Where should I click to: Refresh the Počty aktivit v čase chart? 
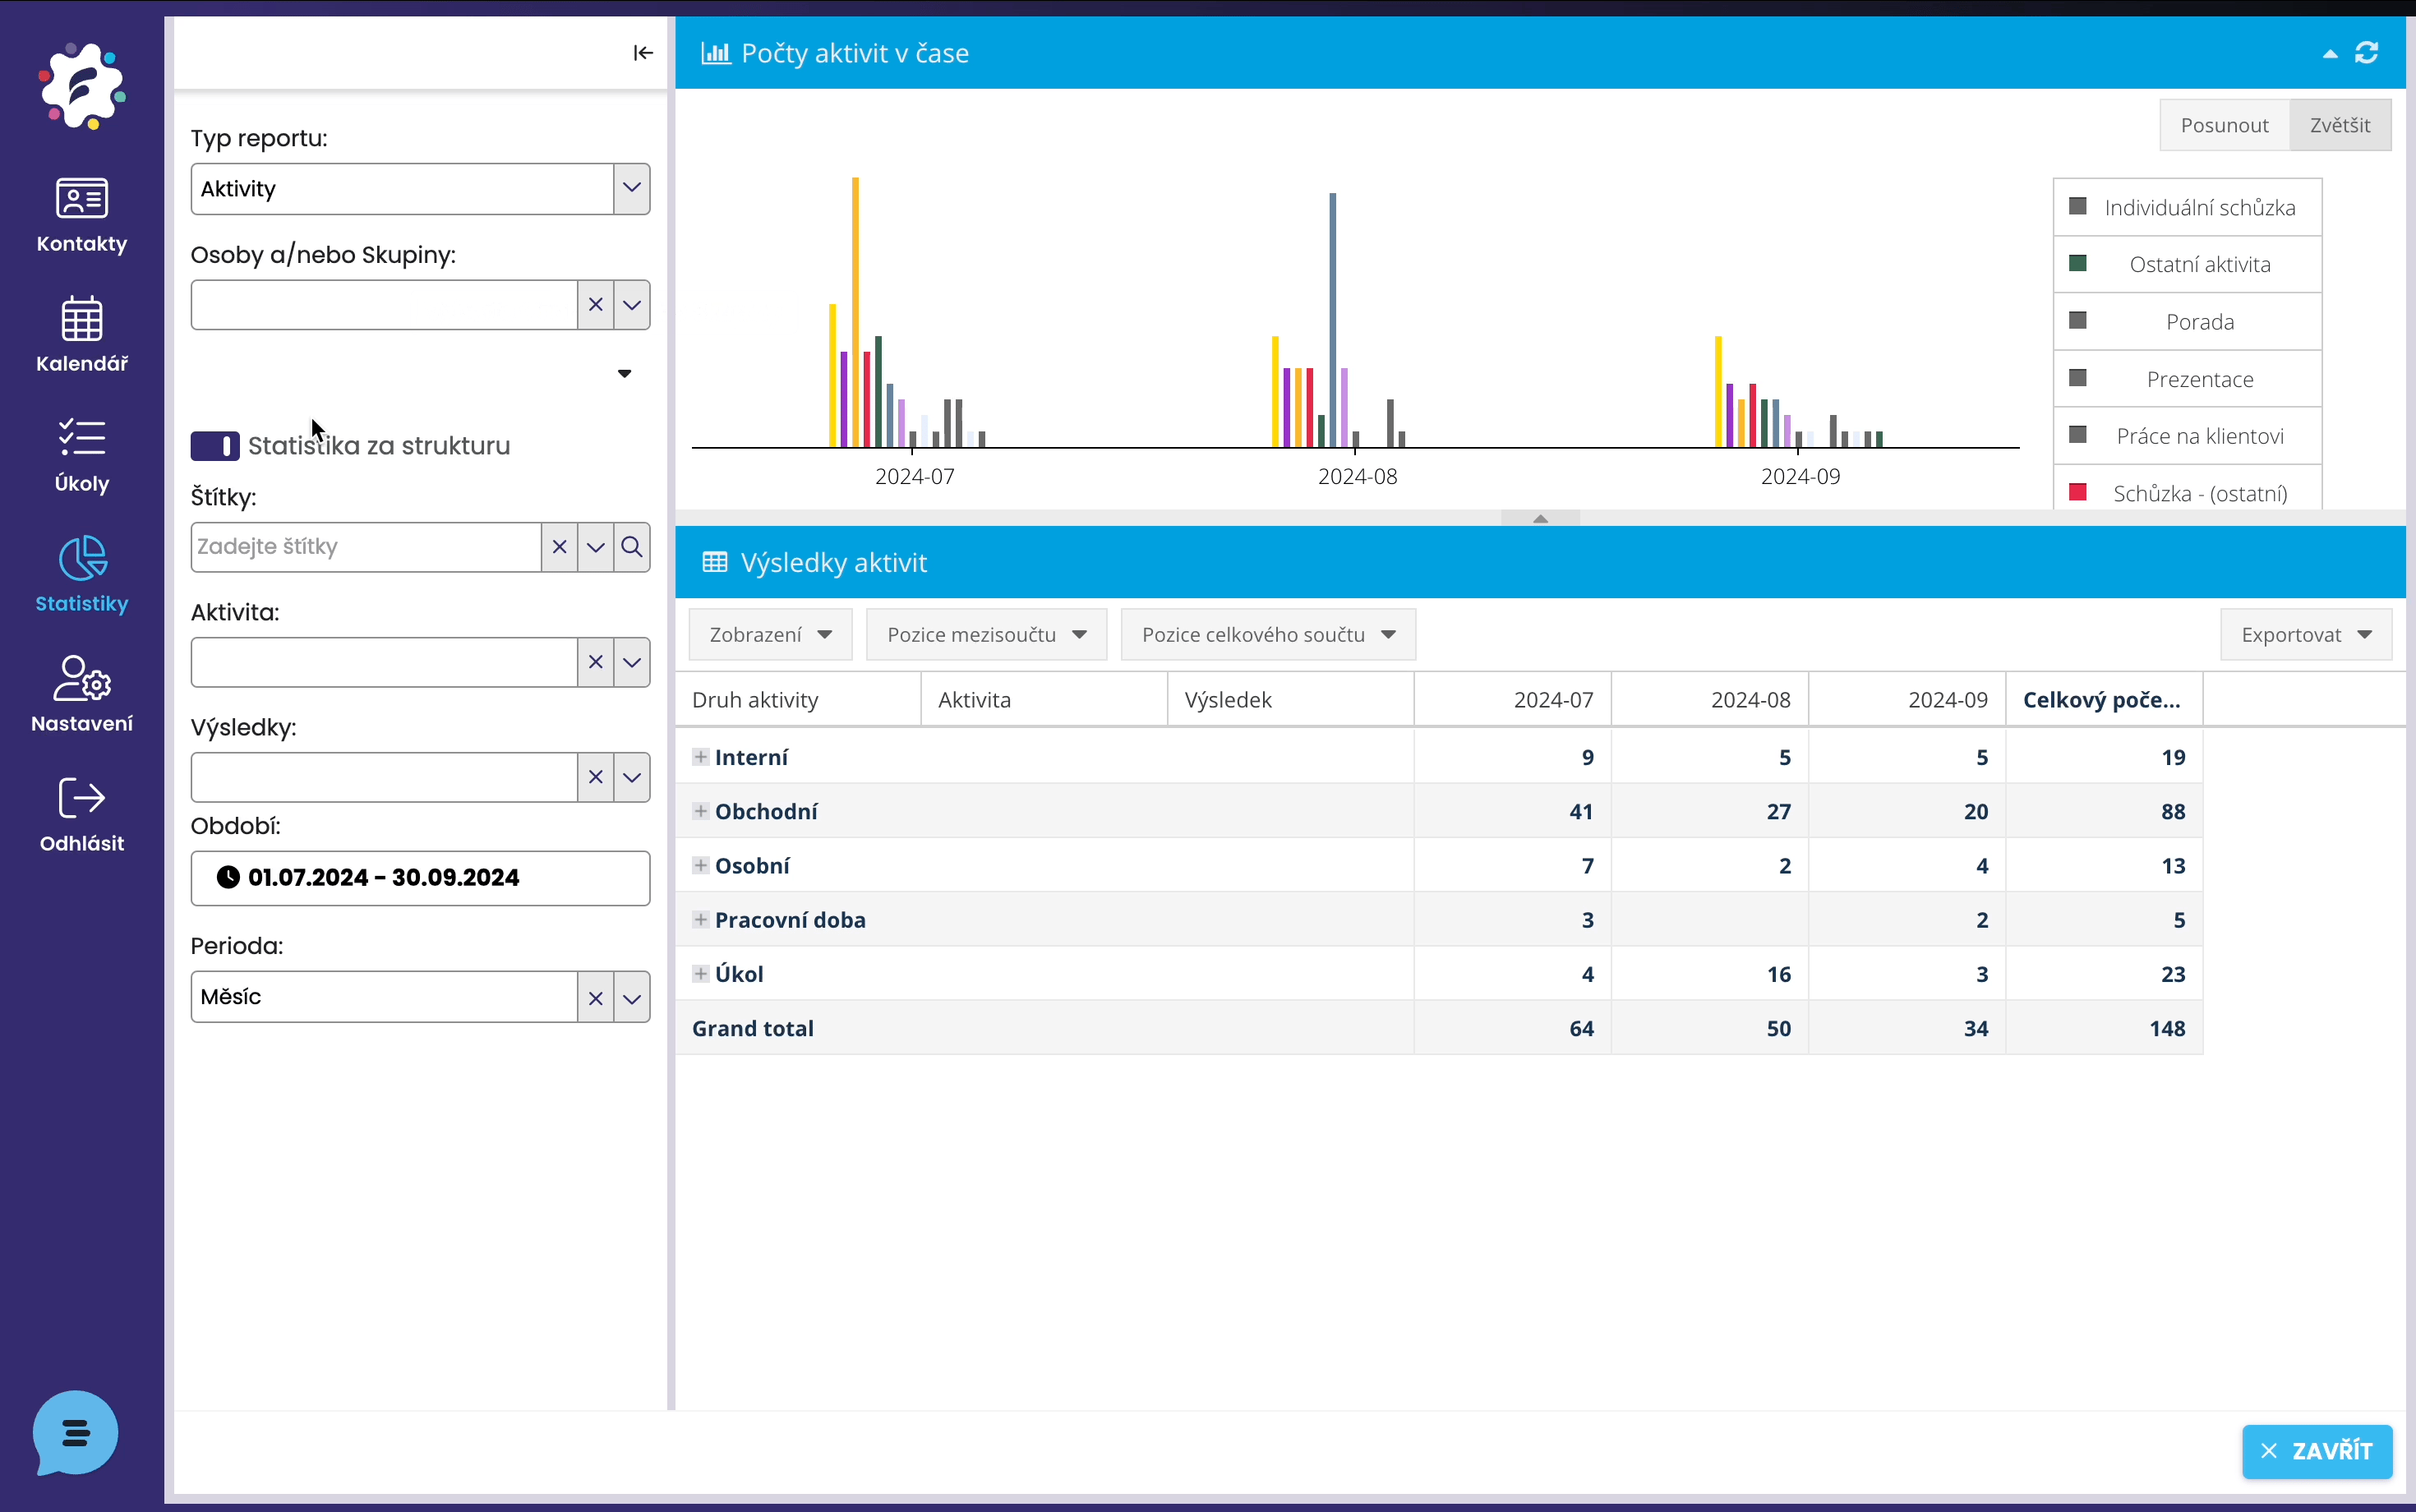[x=2366, y=53]
